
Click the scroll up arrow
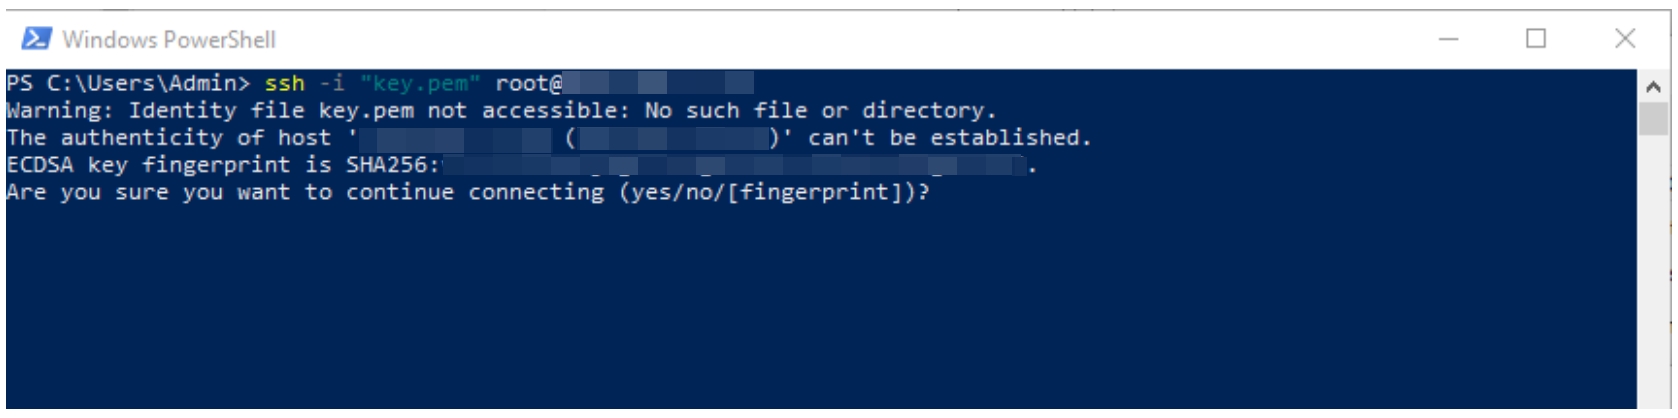(x=1653, y=87)
